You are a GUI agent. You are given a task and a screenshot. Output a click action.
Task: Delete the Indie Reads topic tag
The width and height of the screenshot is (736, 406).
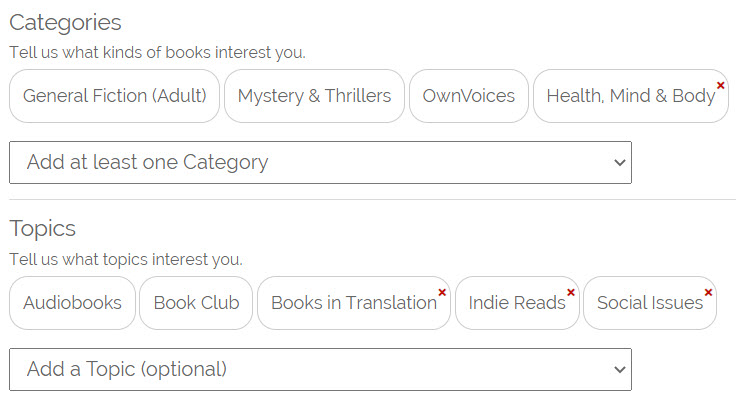(x=571, y=293)
